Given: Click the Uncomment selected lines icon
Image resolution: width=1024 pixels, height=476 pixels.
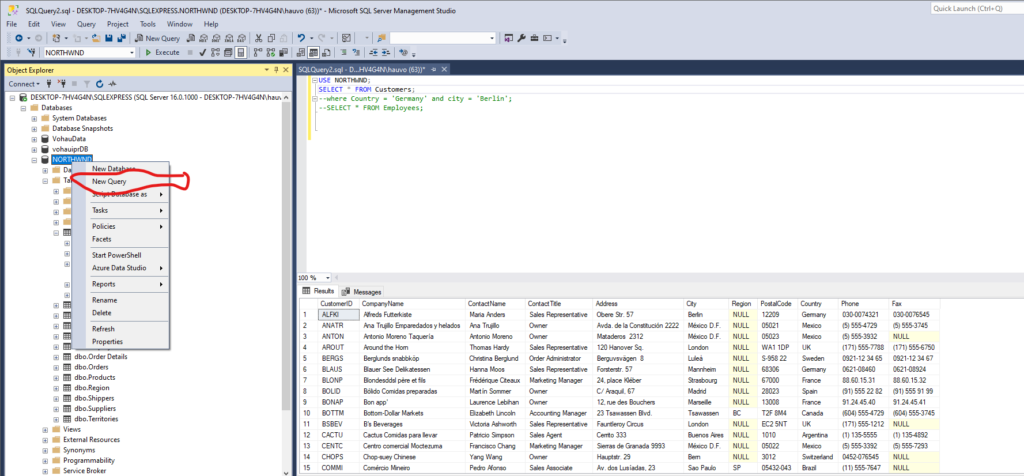Looking at the screenshot, I should tap(355, 52).
